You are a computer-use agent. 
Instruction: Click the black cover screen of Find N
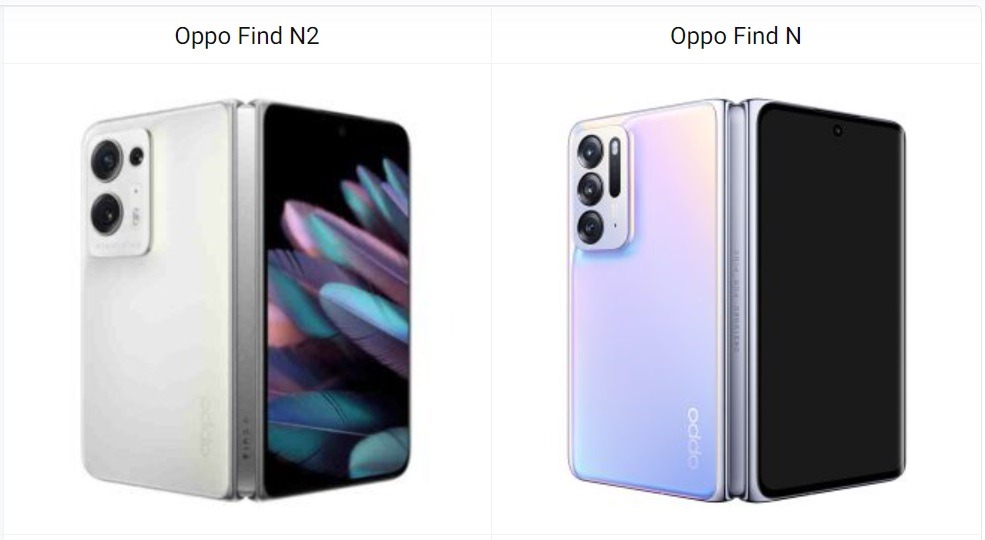click(x=830, y=300)
